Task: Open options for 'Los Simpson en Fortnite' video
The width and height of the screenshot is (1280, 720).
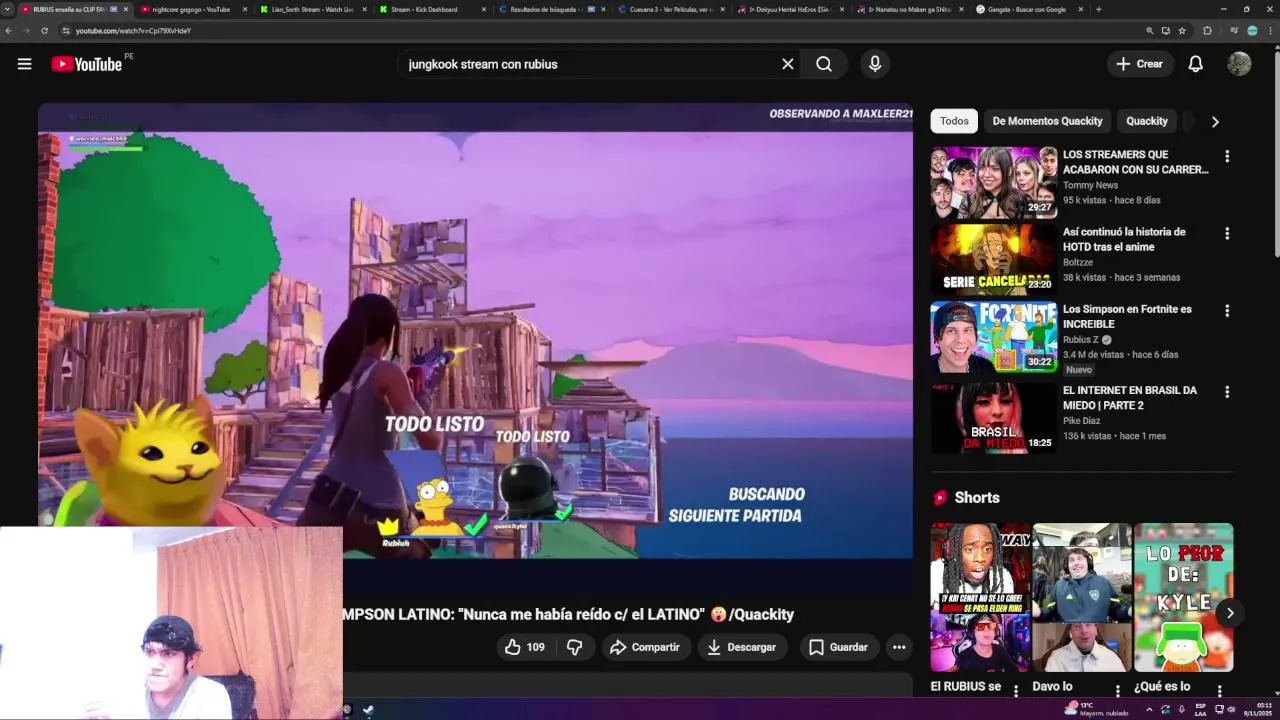Action: point(1227,311)
